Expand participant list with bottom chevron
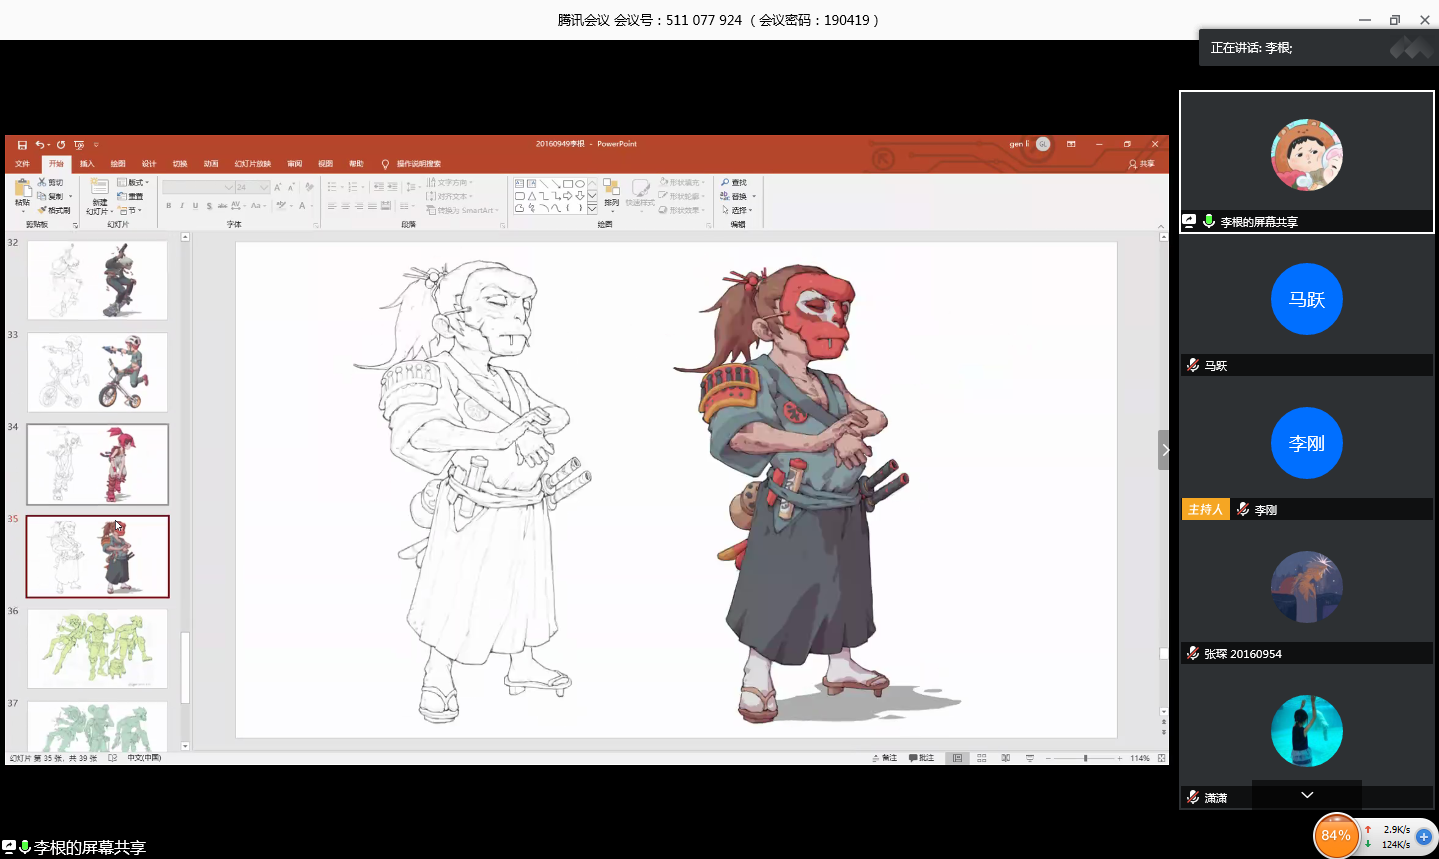Image resolution: width=1439 pixels, height=859 pixels. (1306, 795)
